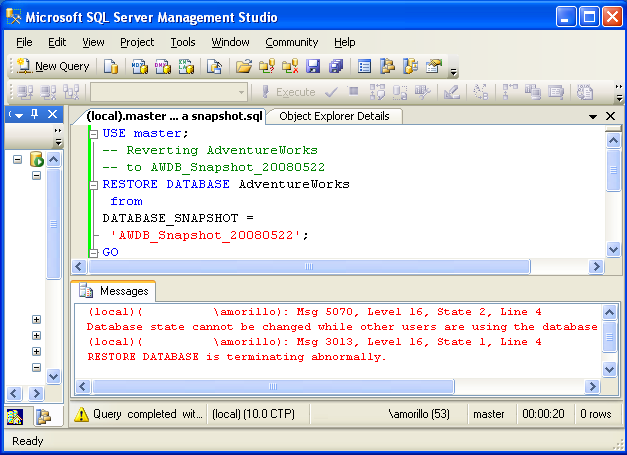Select the server icon in the tree

(x=36, y=159)
